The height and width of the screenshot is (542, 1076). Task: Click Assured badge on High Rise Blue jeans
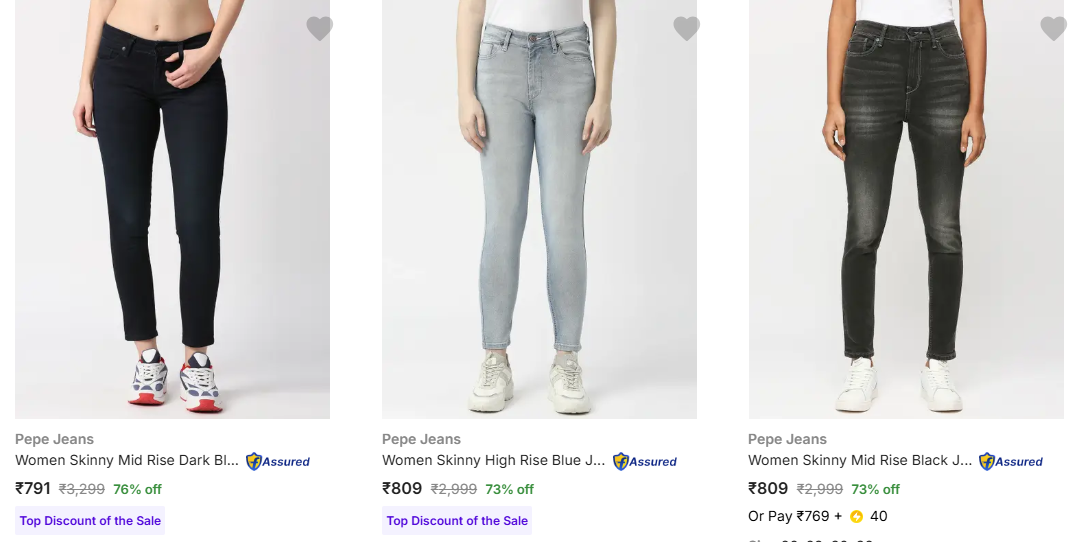[x=645, y=462]
